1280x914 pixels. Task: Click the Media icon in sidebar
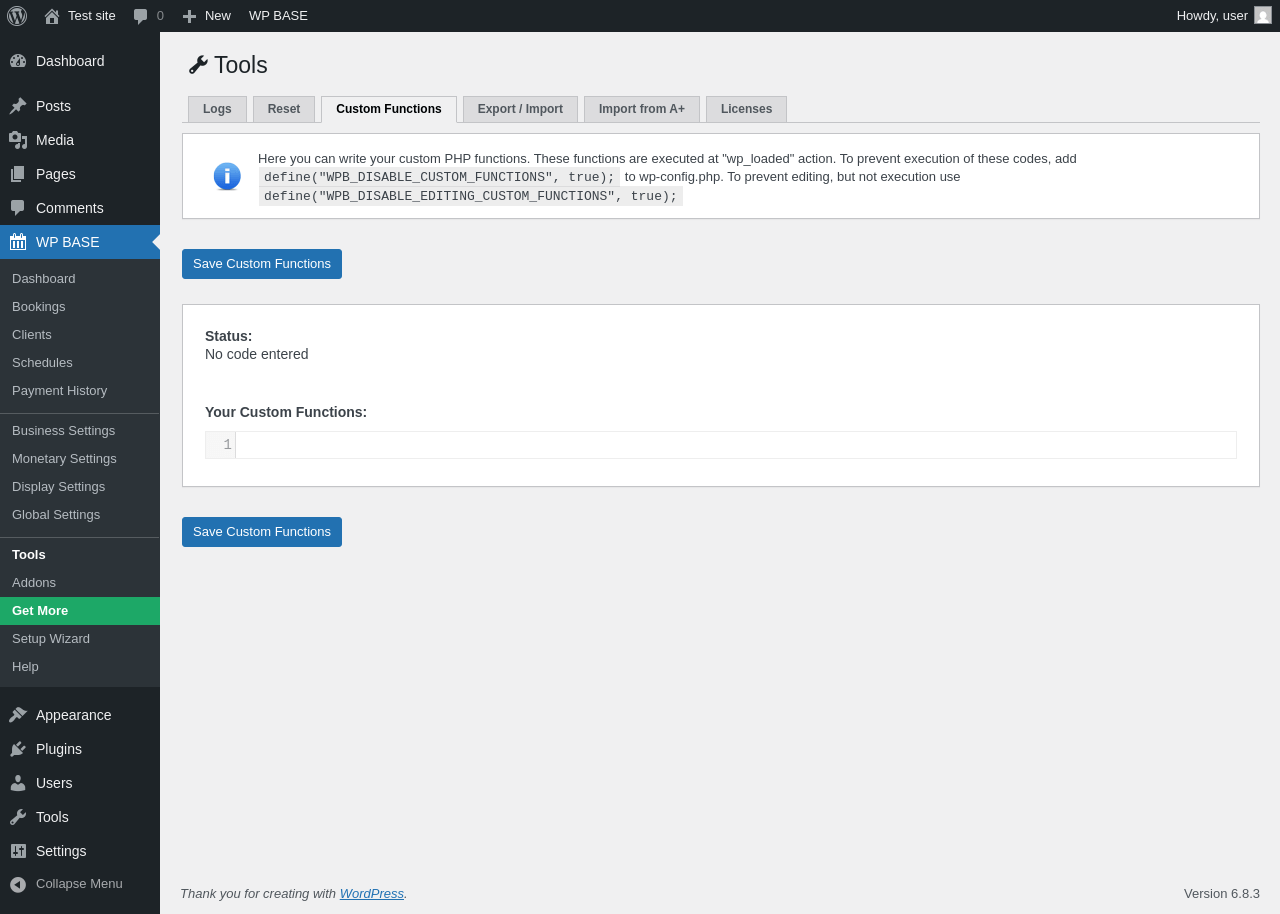[x=18, y=140]
